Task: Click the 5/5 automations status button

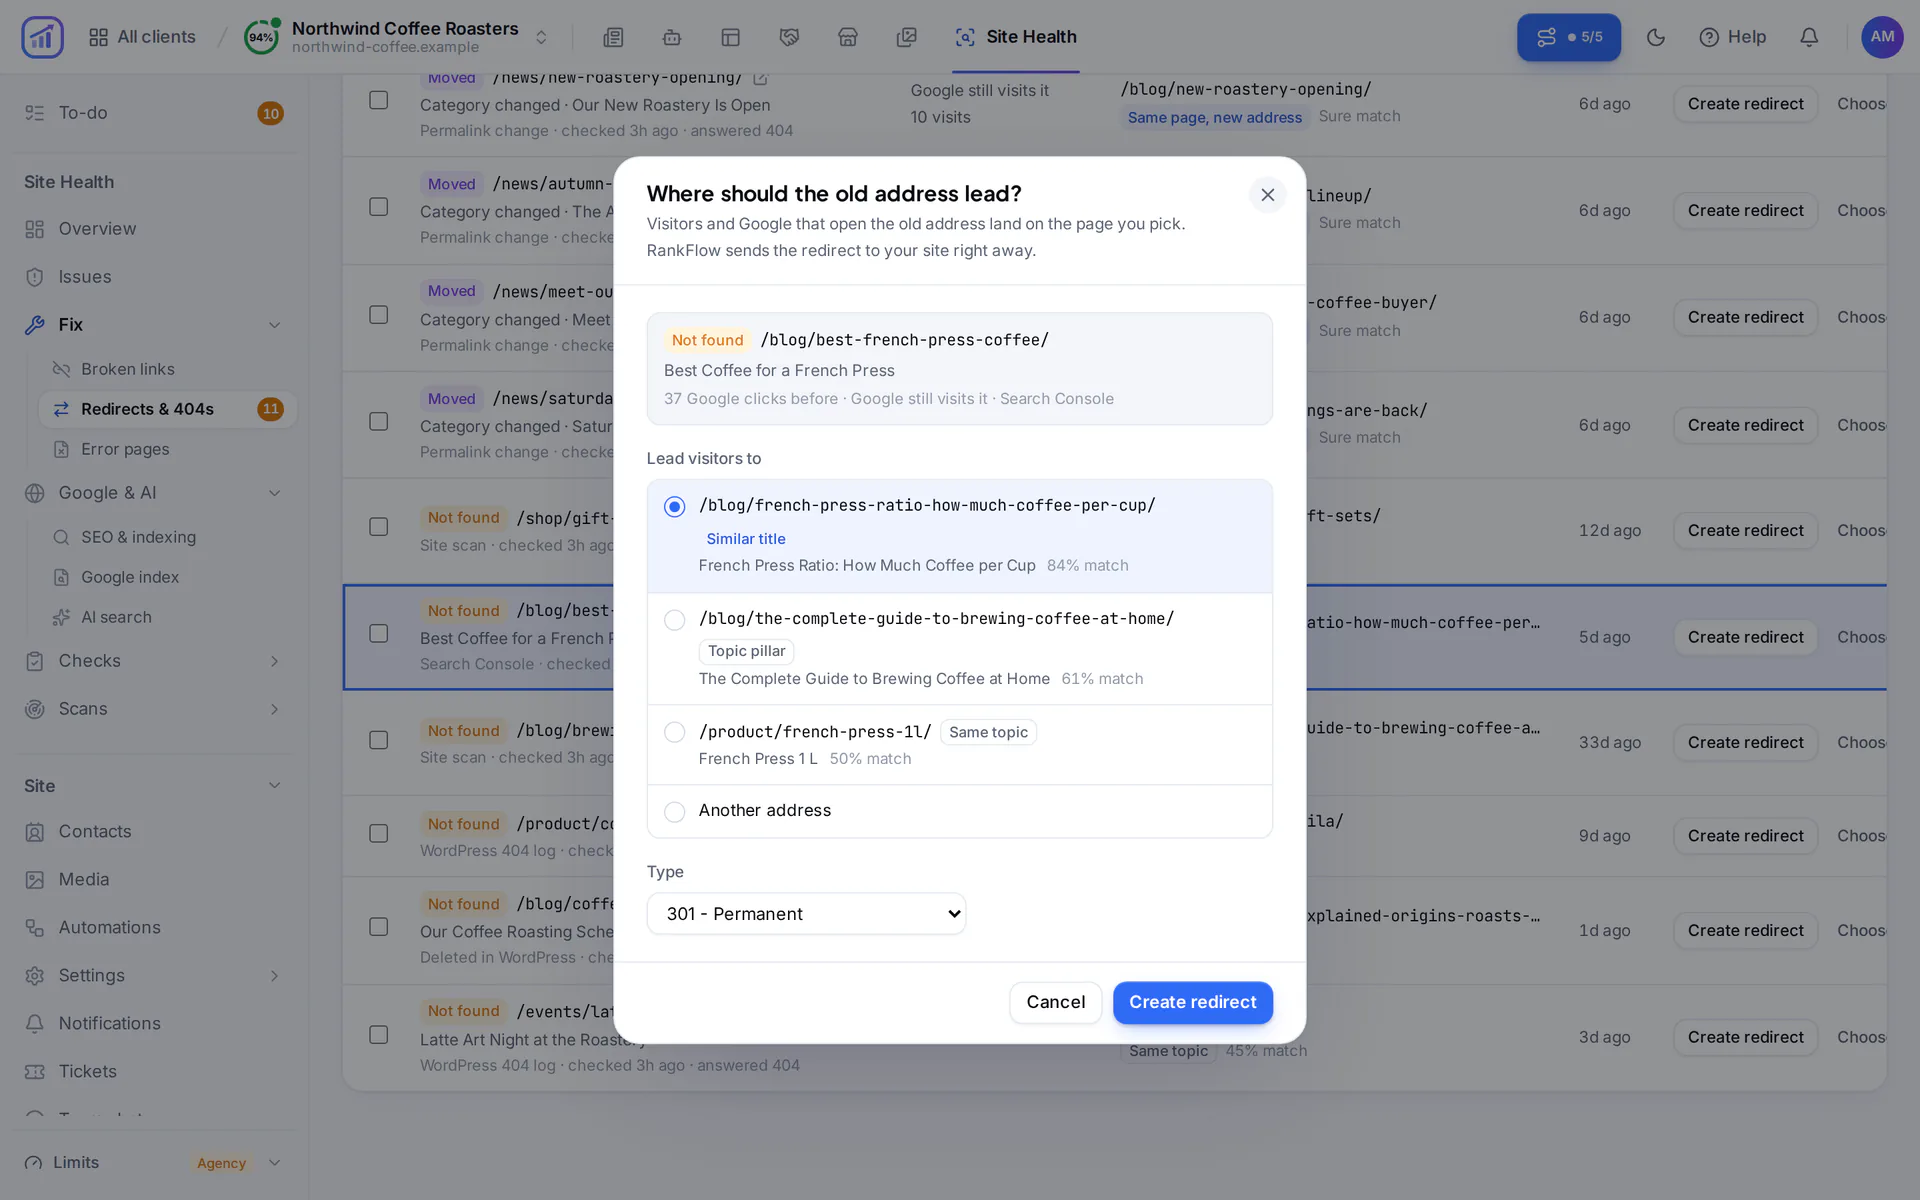Action: 1569,37
